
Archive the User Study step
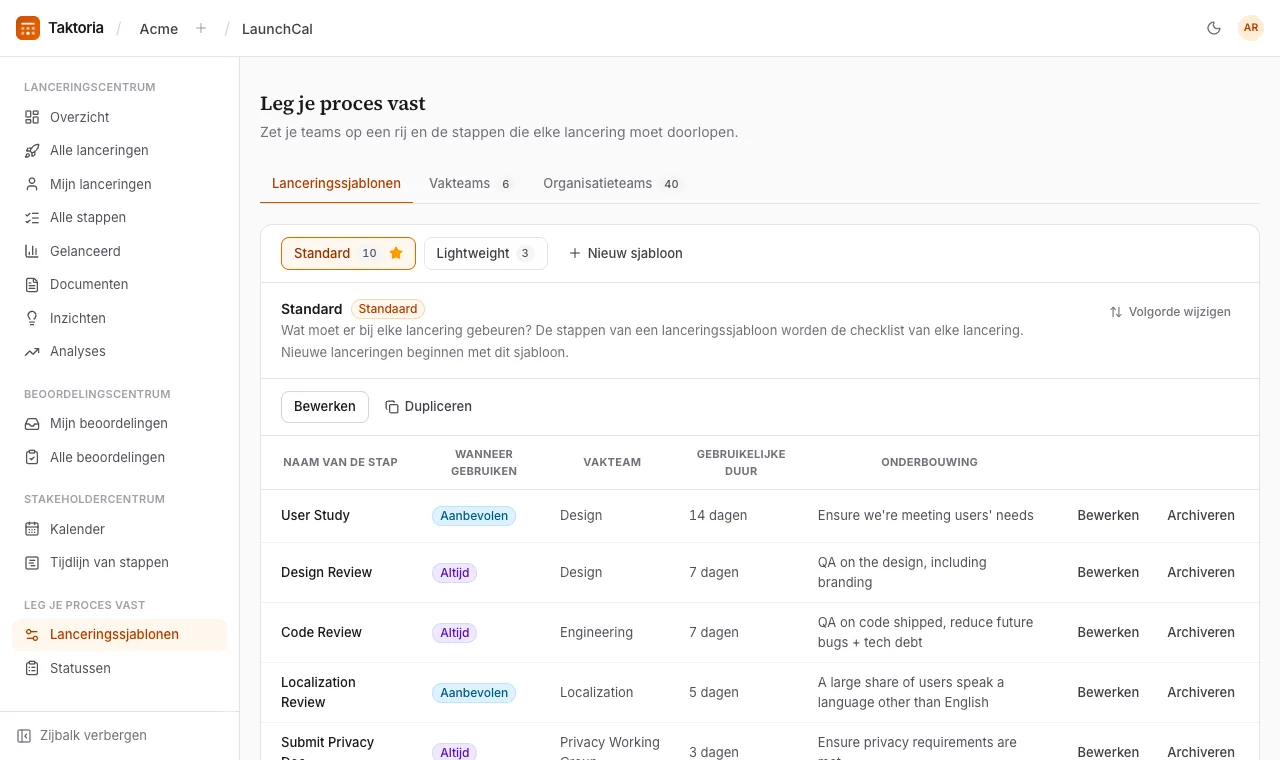[1201, 515]
